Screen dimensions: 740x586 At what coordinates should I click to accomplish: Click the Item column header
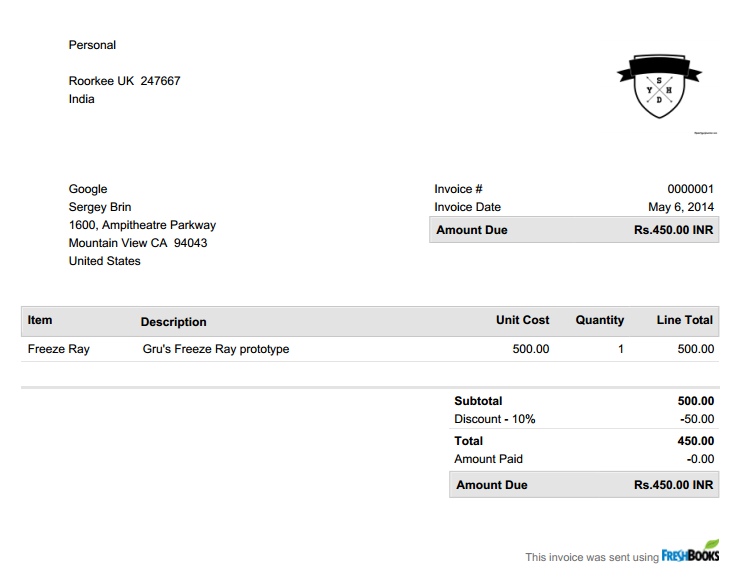click(x=40, y=320)
